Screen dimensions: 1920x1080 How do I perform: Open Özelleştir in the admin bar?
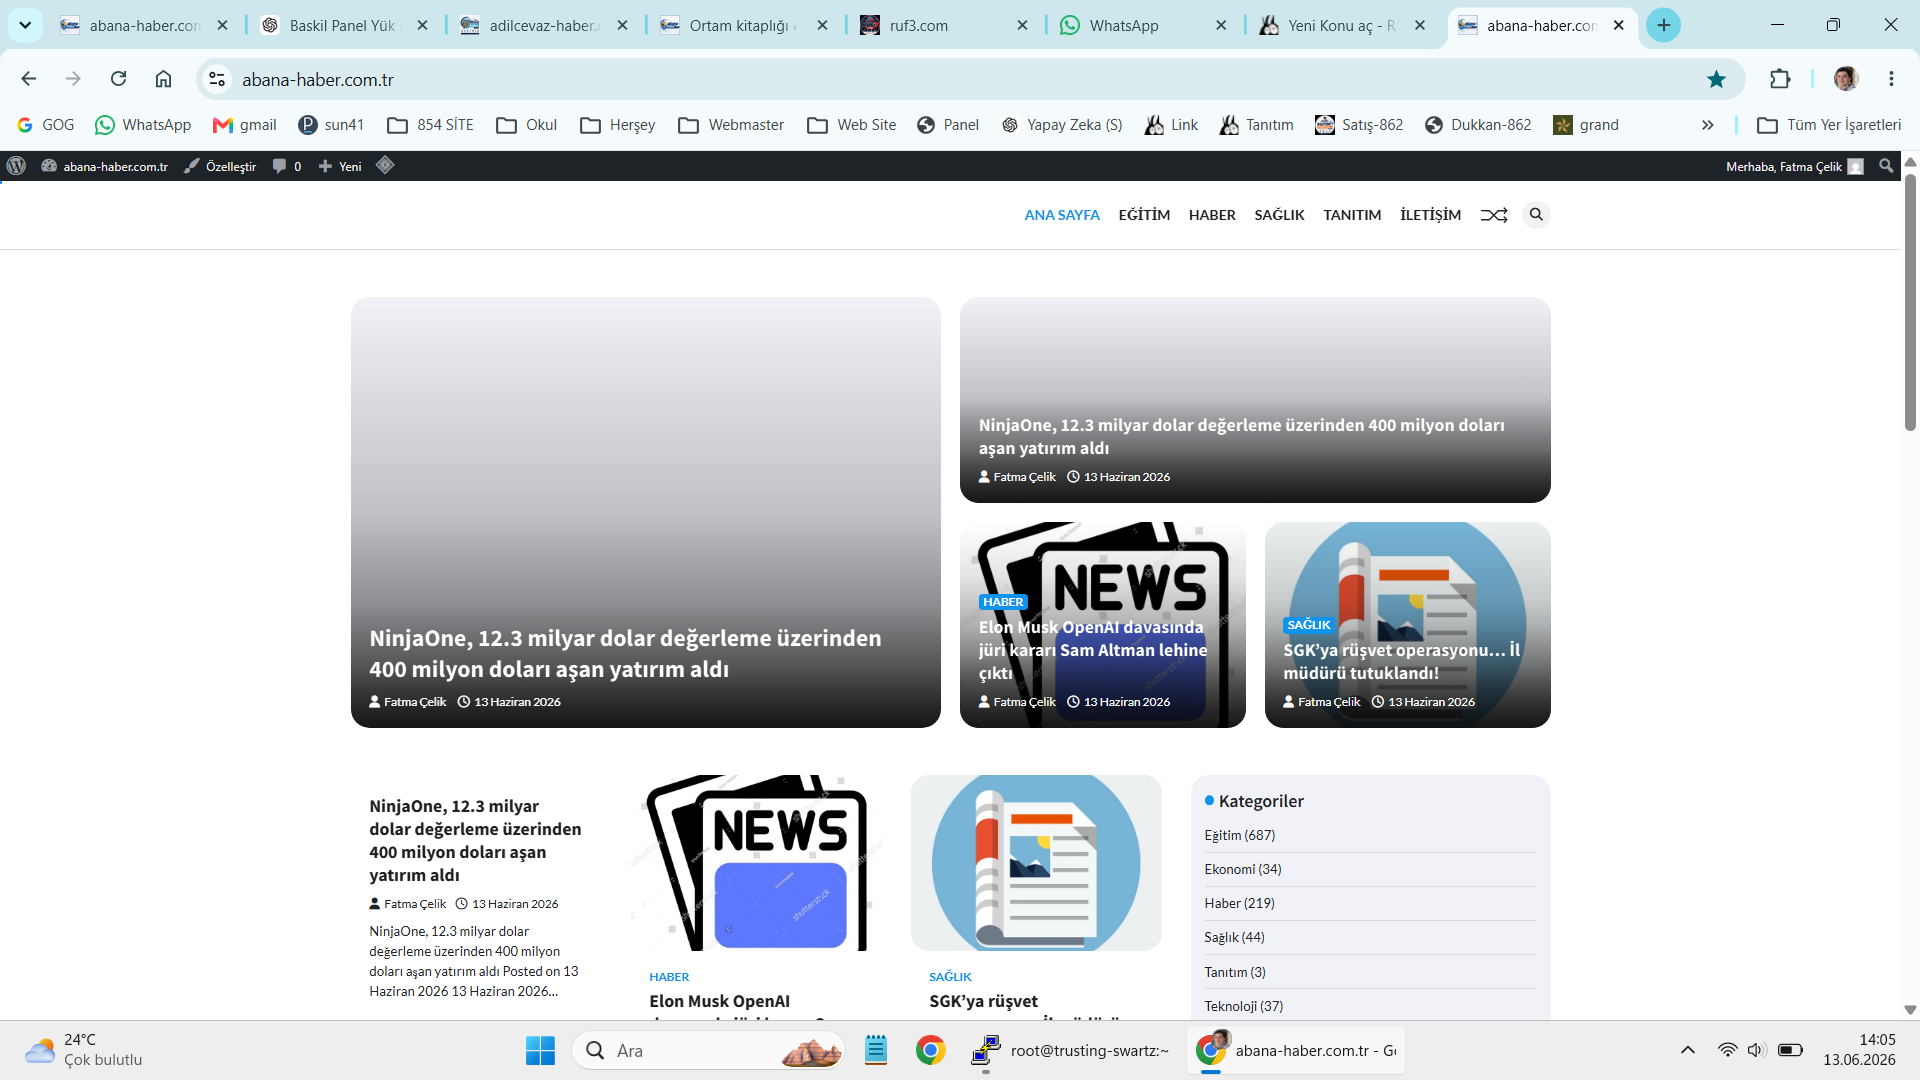coord(220,166)
